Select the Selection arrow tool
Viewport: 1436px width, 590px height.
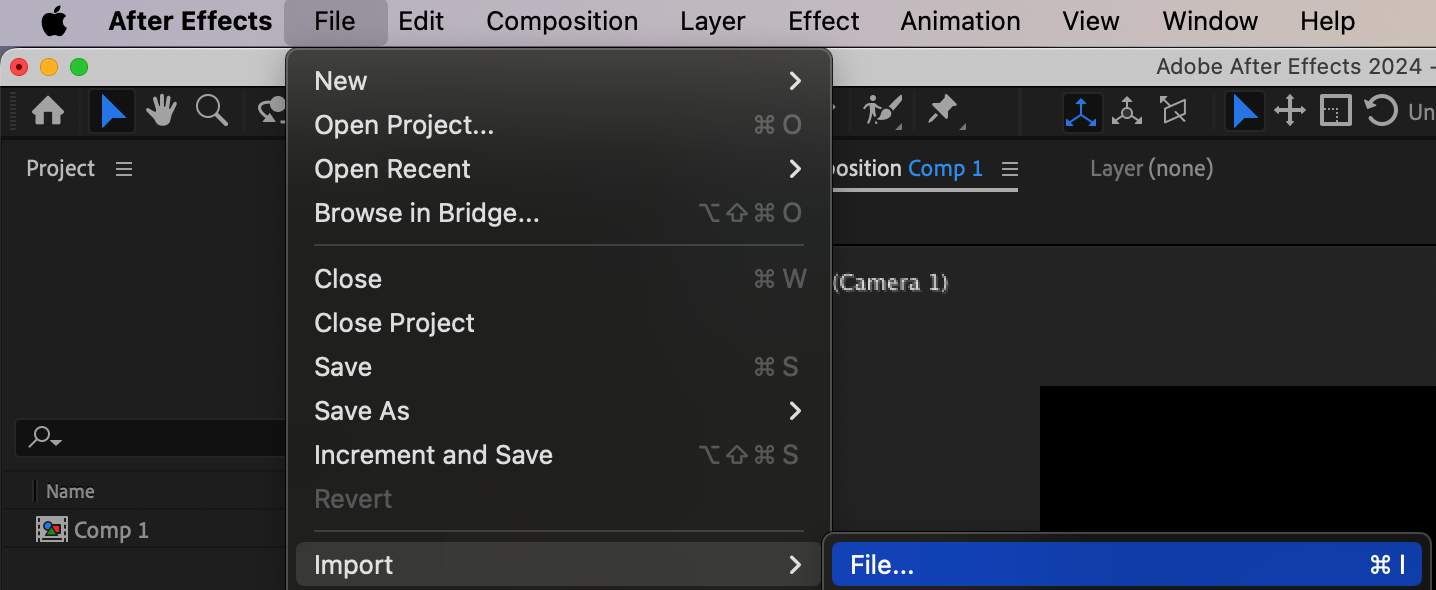[x=112, y=111]
